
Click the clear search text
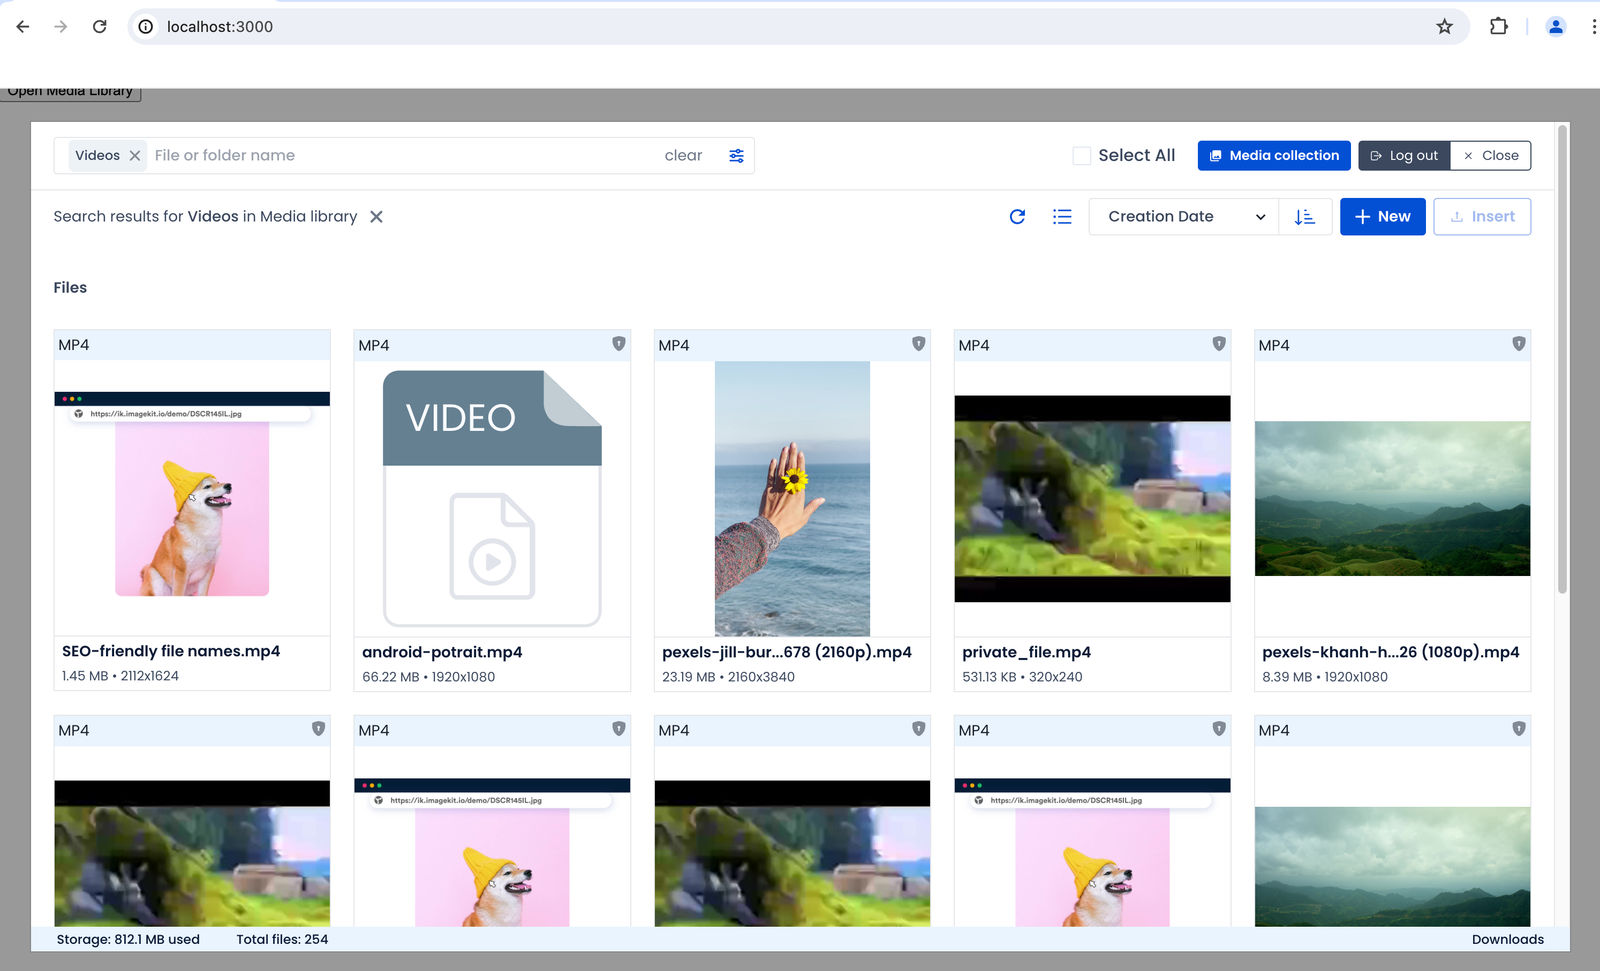[x=683, y=156]
